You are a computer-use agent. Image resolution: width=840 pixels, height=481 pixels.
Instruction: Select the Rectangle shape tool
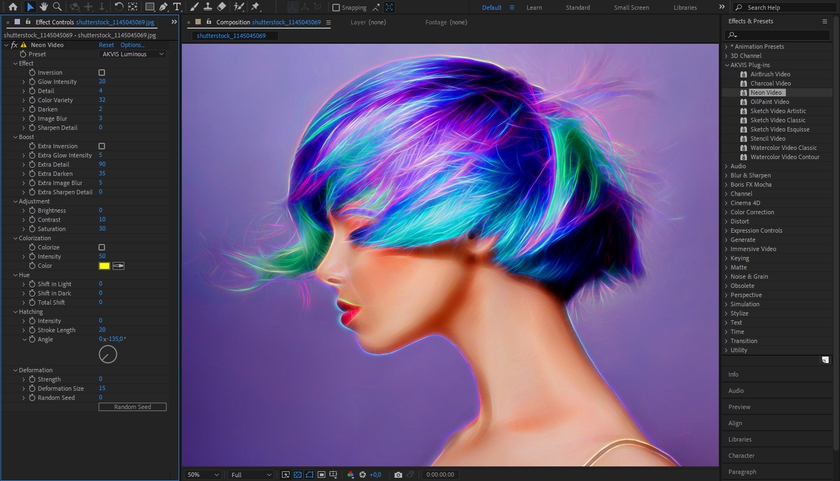point(150,7)
